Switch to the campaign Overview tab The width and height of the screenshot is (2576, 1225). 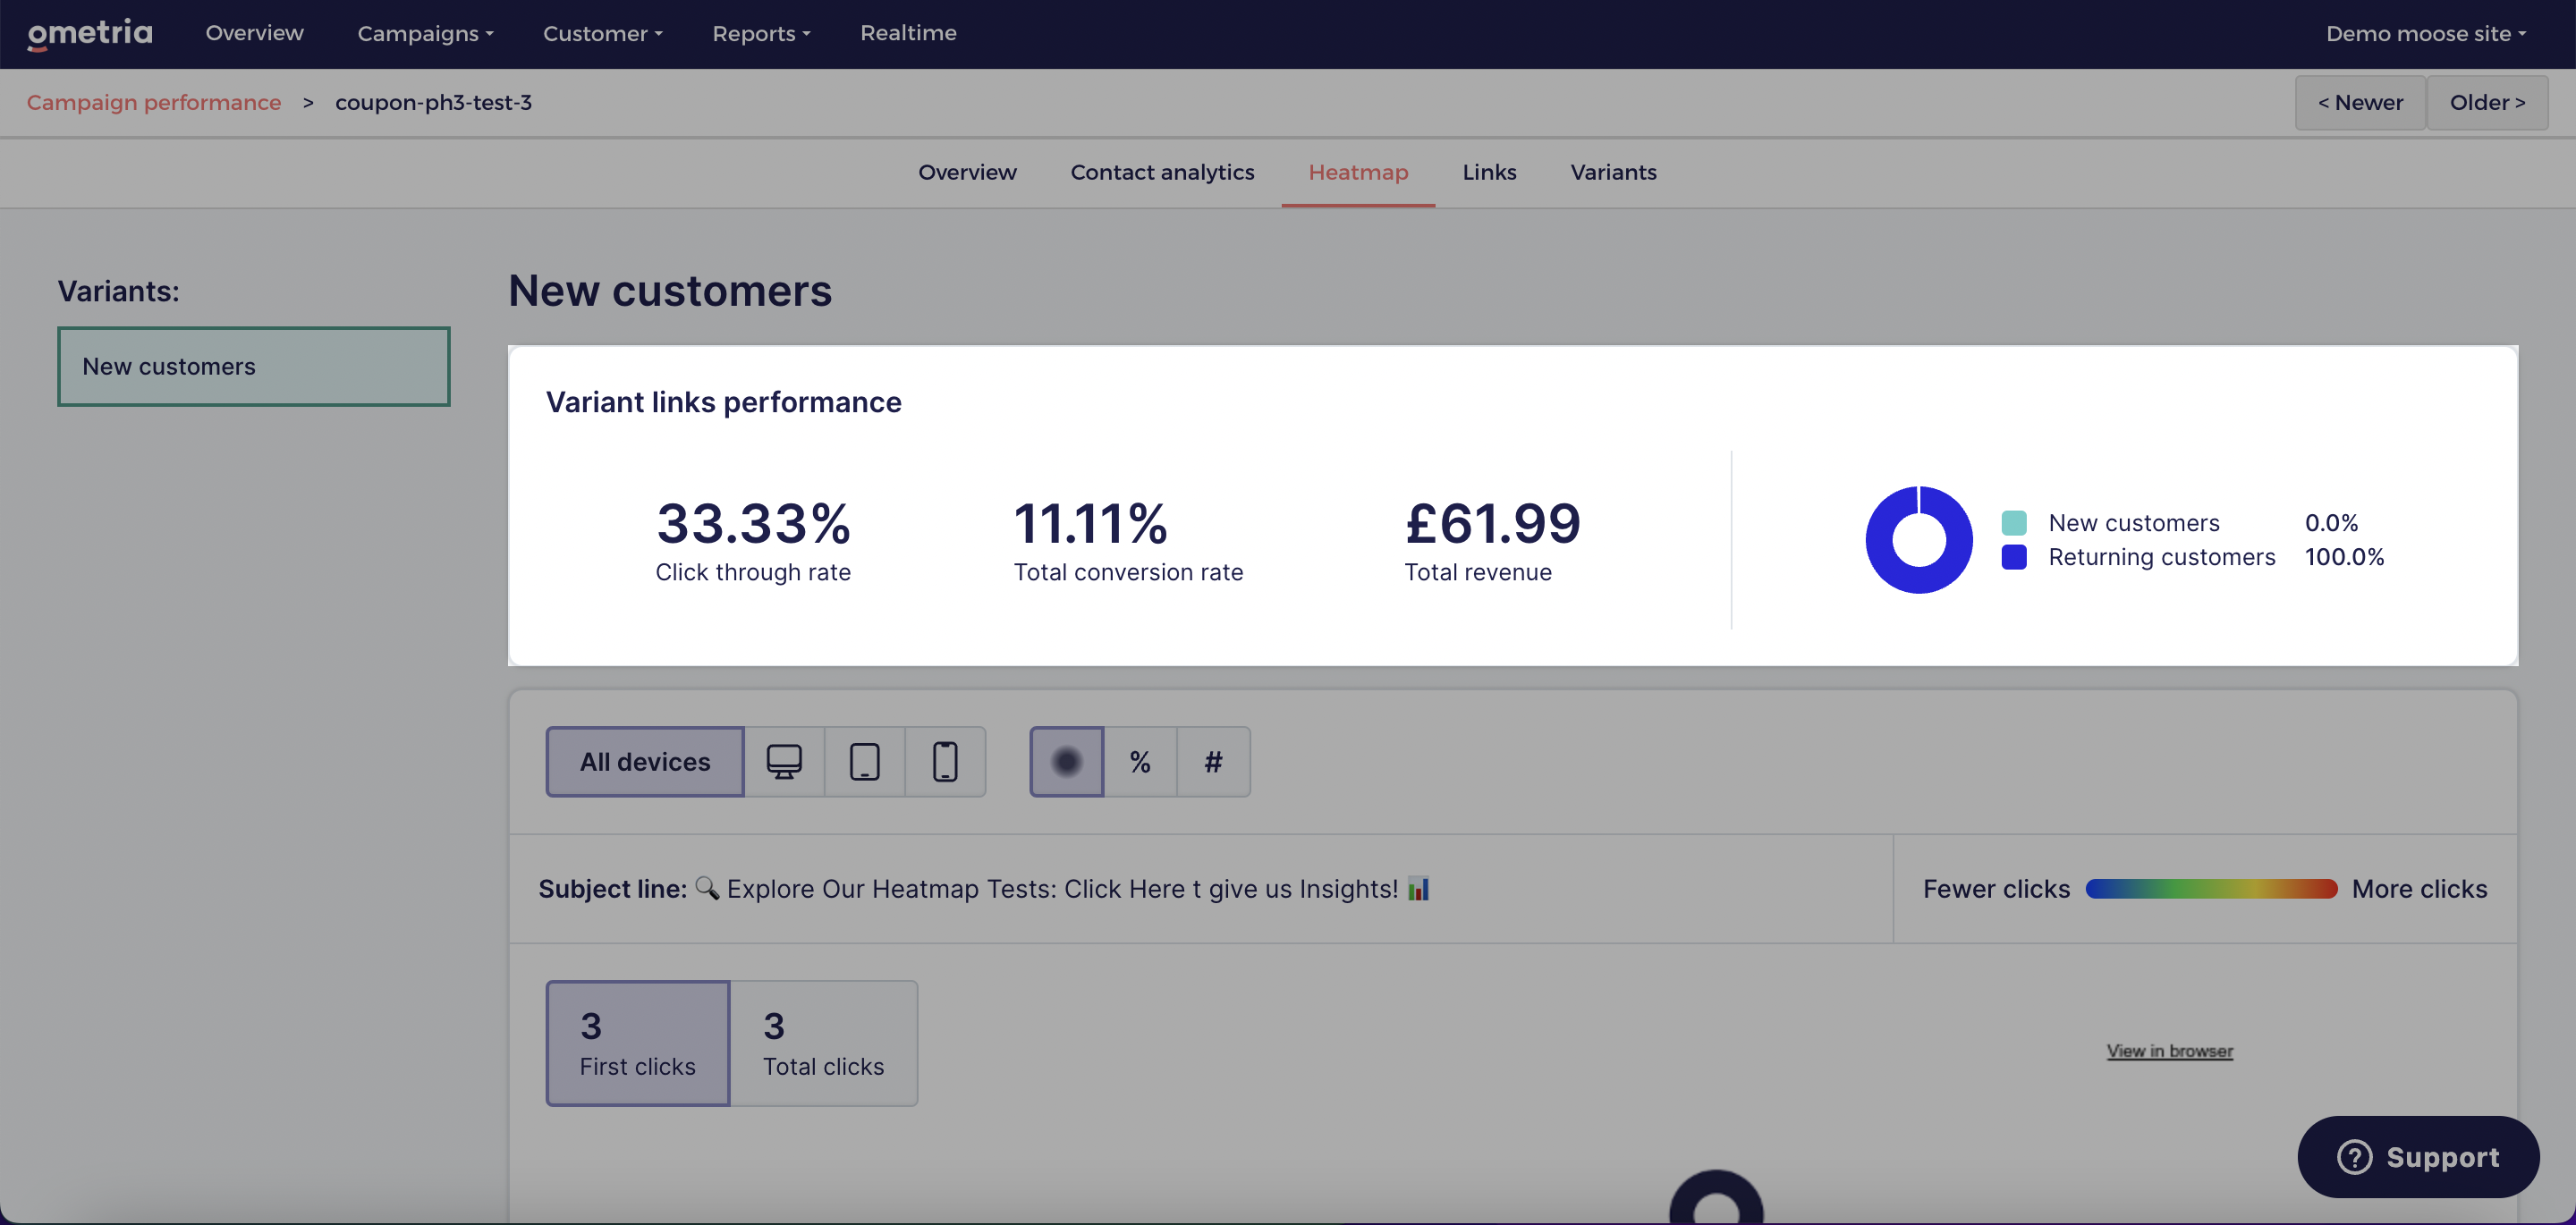click(x=967, y=172)
